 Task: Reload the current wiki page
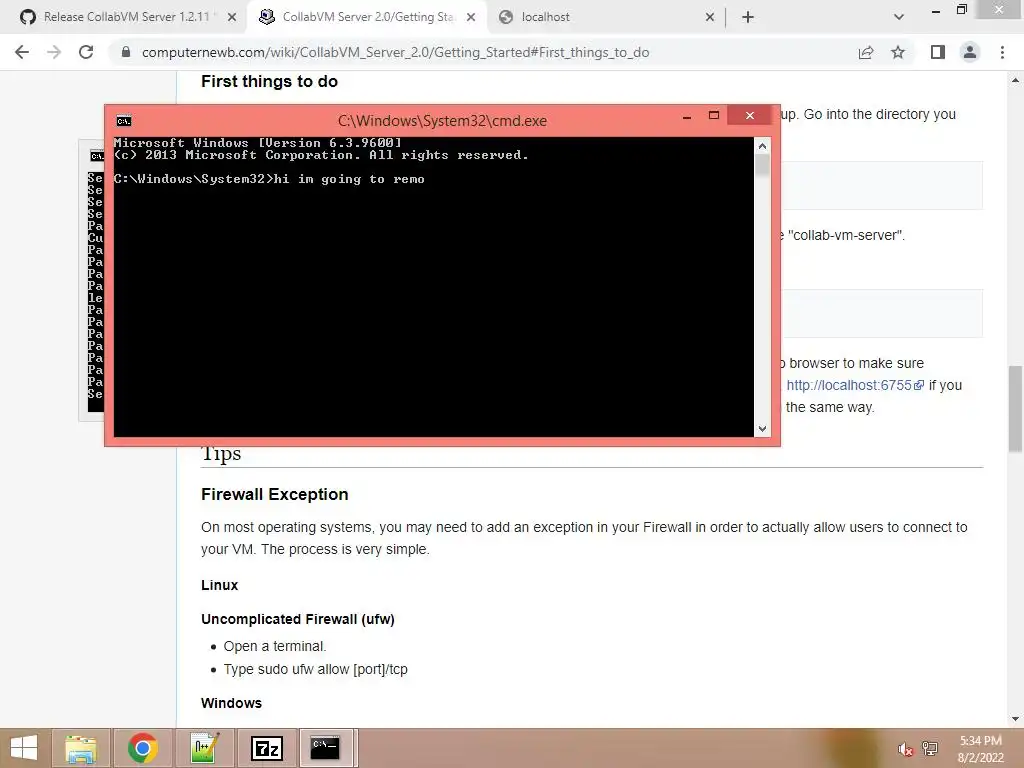point(86,52)
